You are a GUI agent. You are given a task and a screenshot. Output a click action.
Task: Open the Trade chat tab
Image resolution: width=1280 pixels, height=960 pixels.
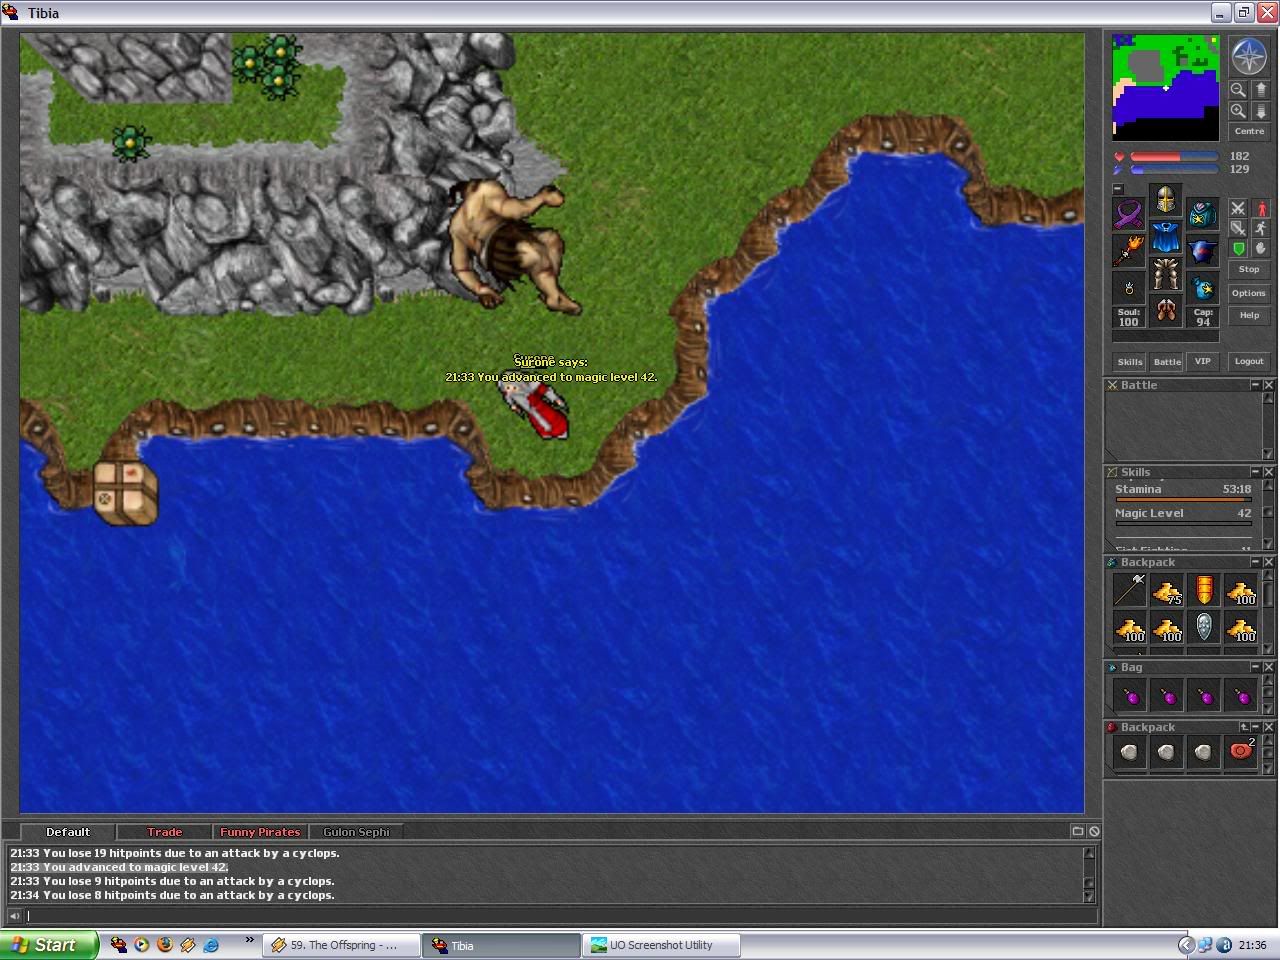point(165,832)
